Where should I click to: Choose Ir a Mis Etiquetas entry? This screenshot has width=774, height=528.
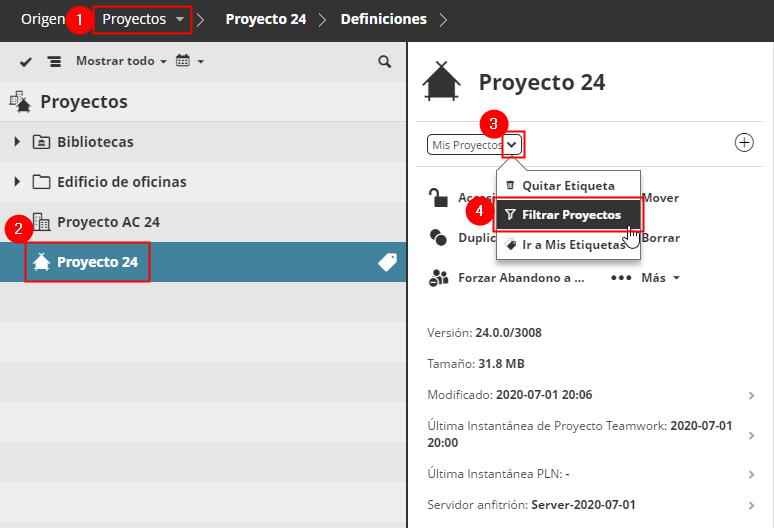568,245
